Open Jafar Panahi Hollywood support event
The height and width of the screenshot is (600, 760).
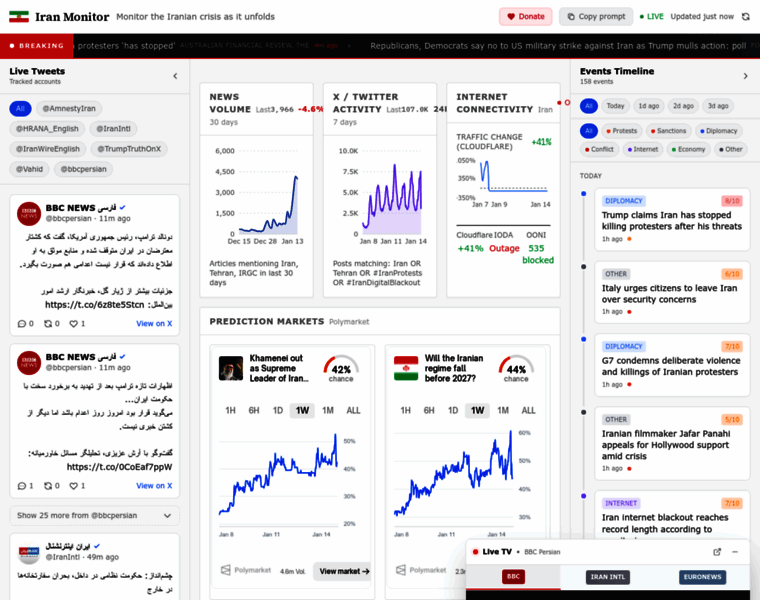click(x=672, y=444)
